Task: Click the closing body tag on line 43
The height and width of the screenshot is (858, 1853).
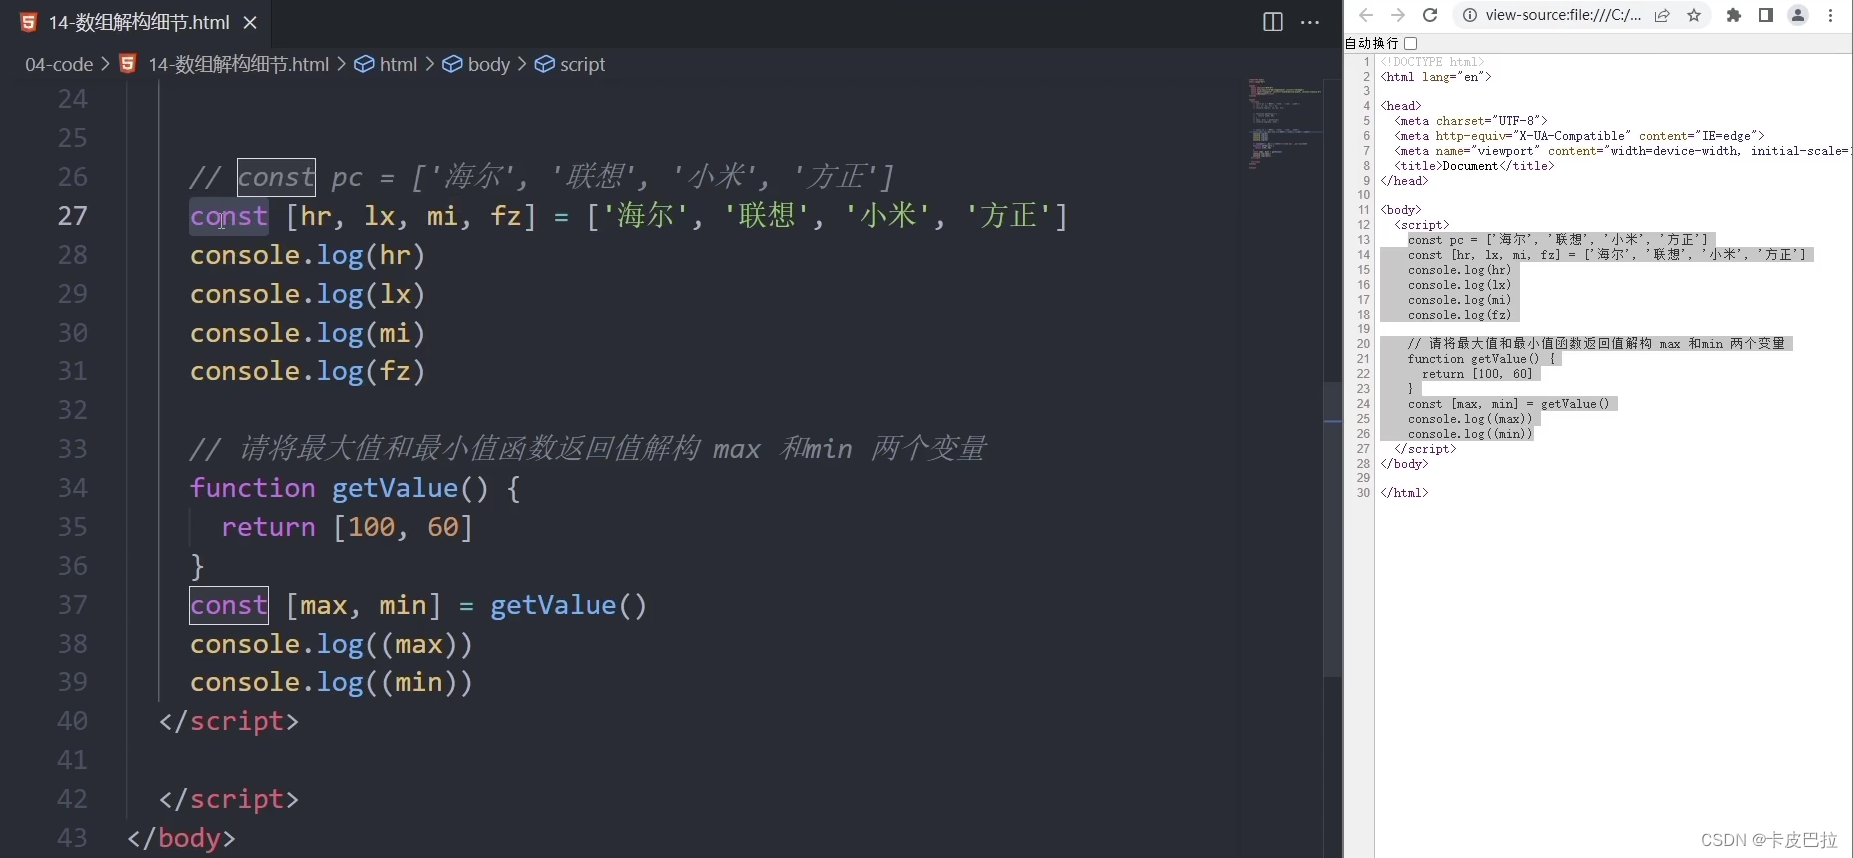Action: tap(181, 838)
